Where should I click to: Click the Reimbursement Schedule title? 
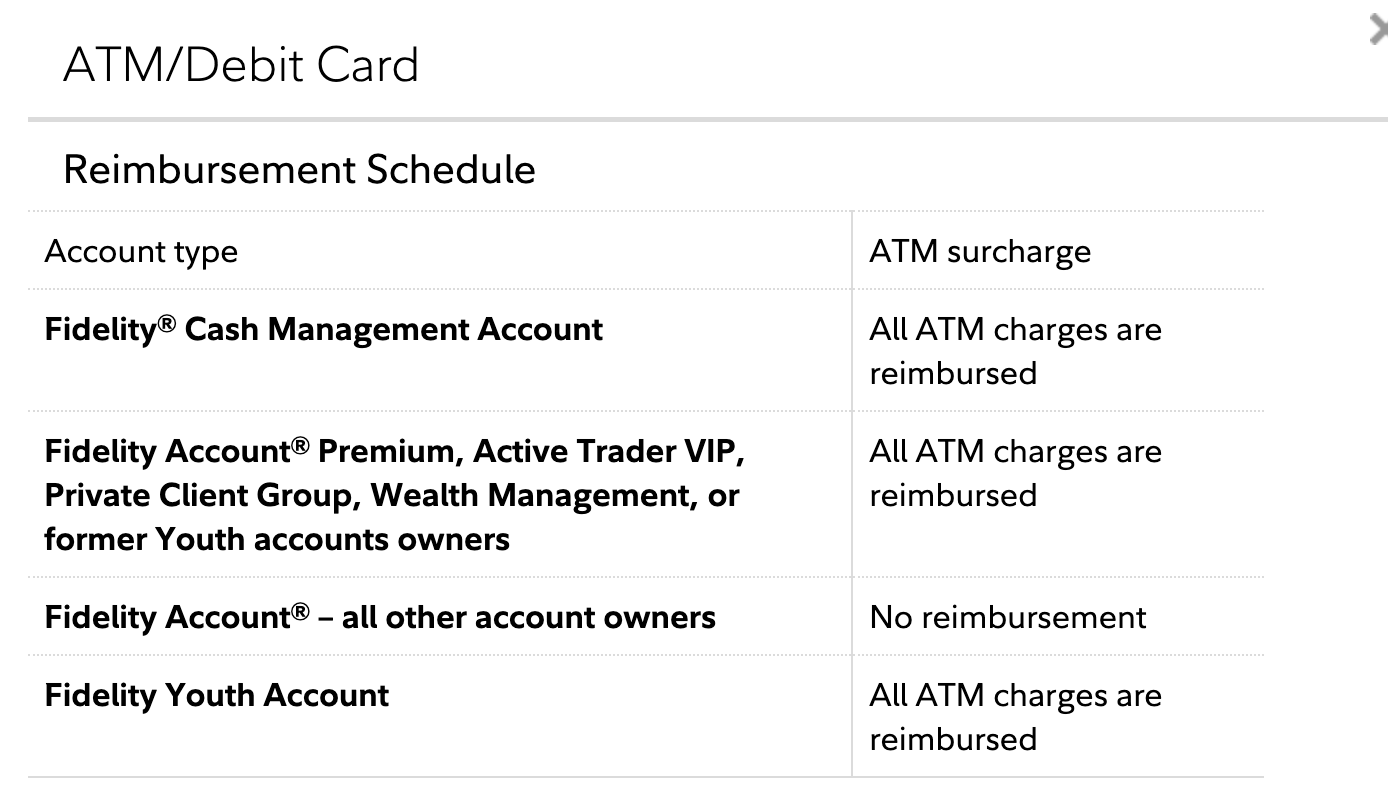click(299, 169)
